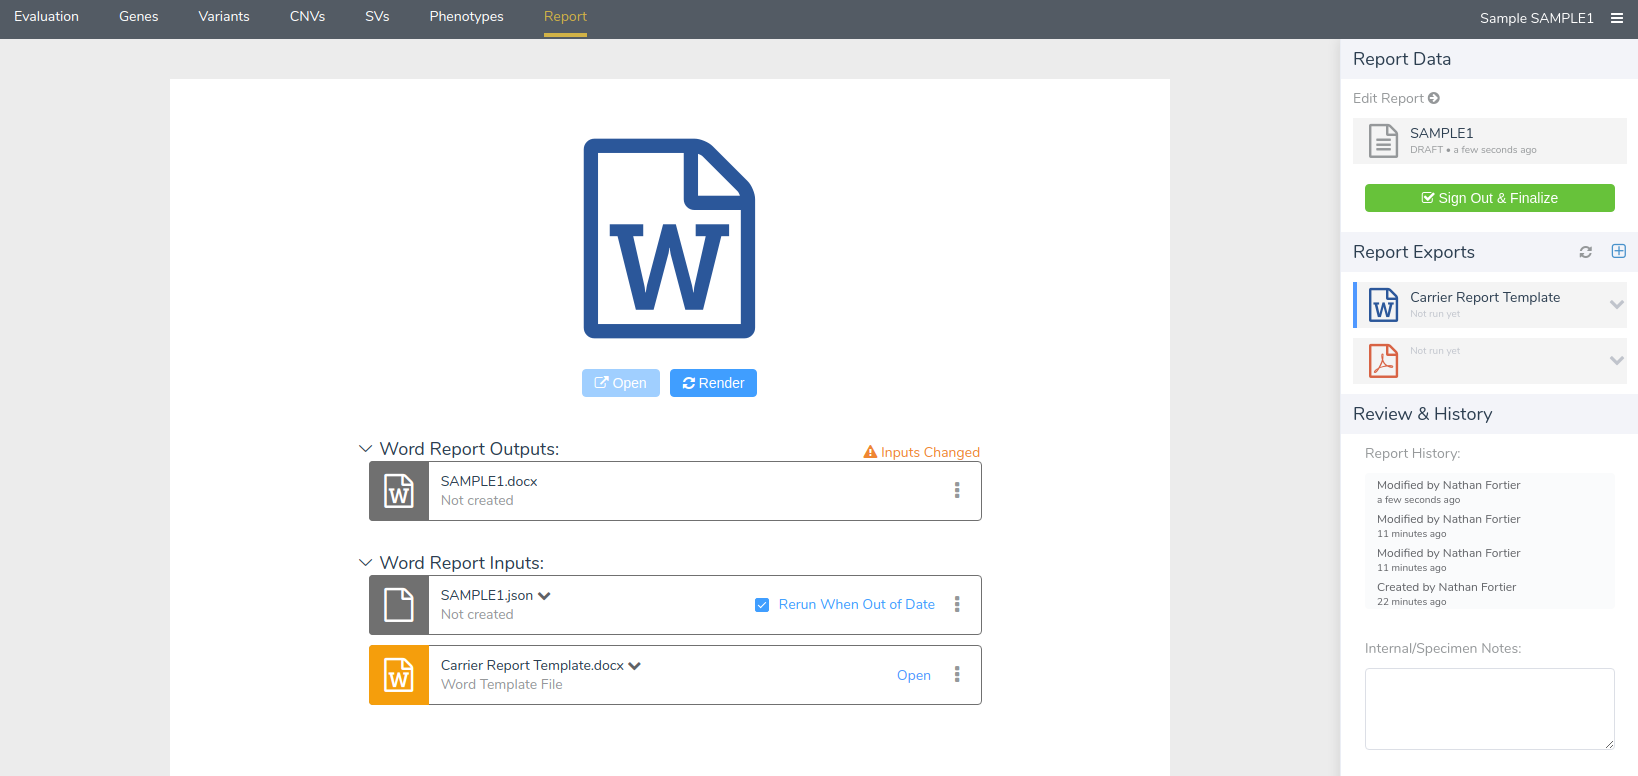The width and height of the screenshot is (1638, 776).
Task: Click the Sign Out & Finalize button
Action: [x=1489, y=198]
